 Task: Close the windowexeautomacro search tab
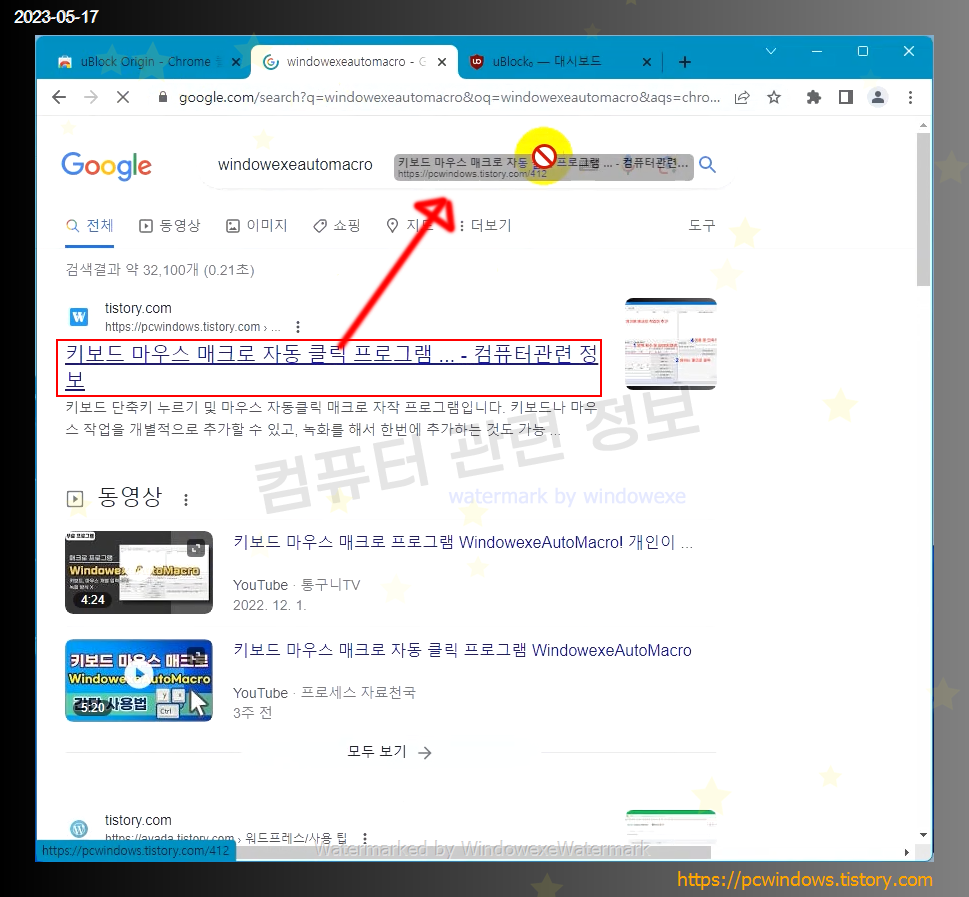point(442,62)
